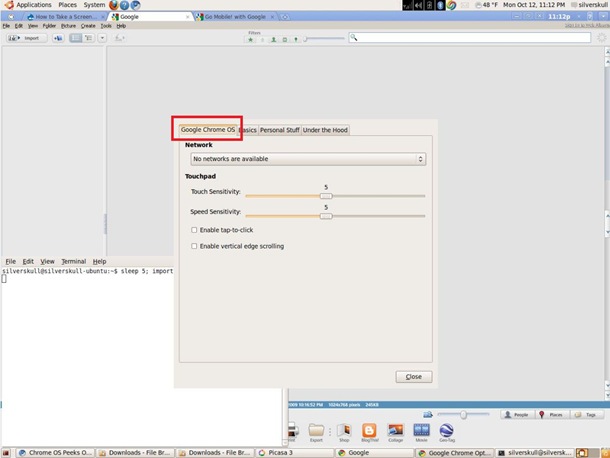Click the new tab button in Chrome
Screen dimensions: 610x458
285,17
